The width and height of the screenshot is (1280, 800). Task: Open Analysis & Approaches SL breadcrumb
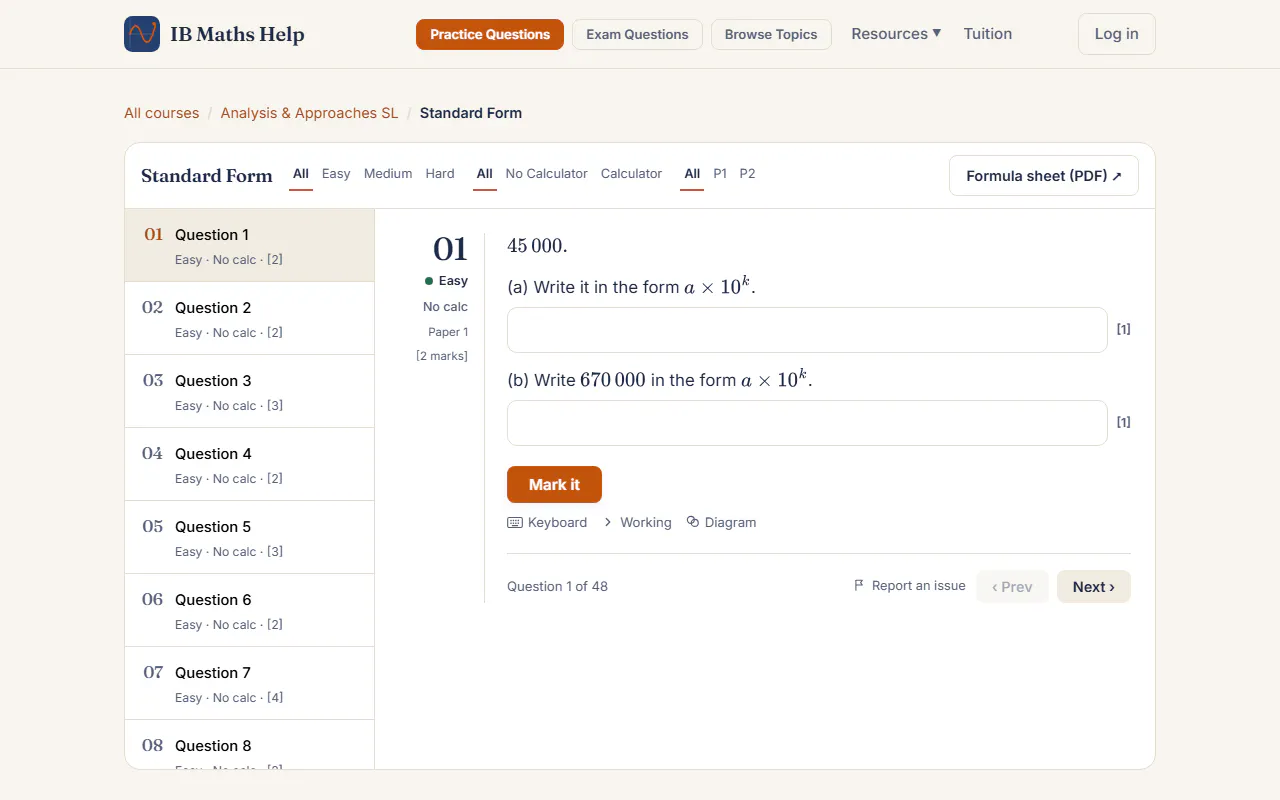(x=309, y=113)
